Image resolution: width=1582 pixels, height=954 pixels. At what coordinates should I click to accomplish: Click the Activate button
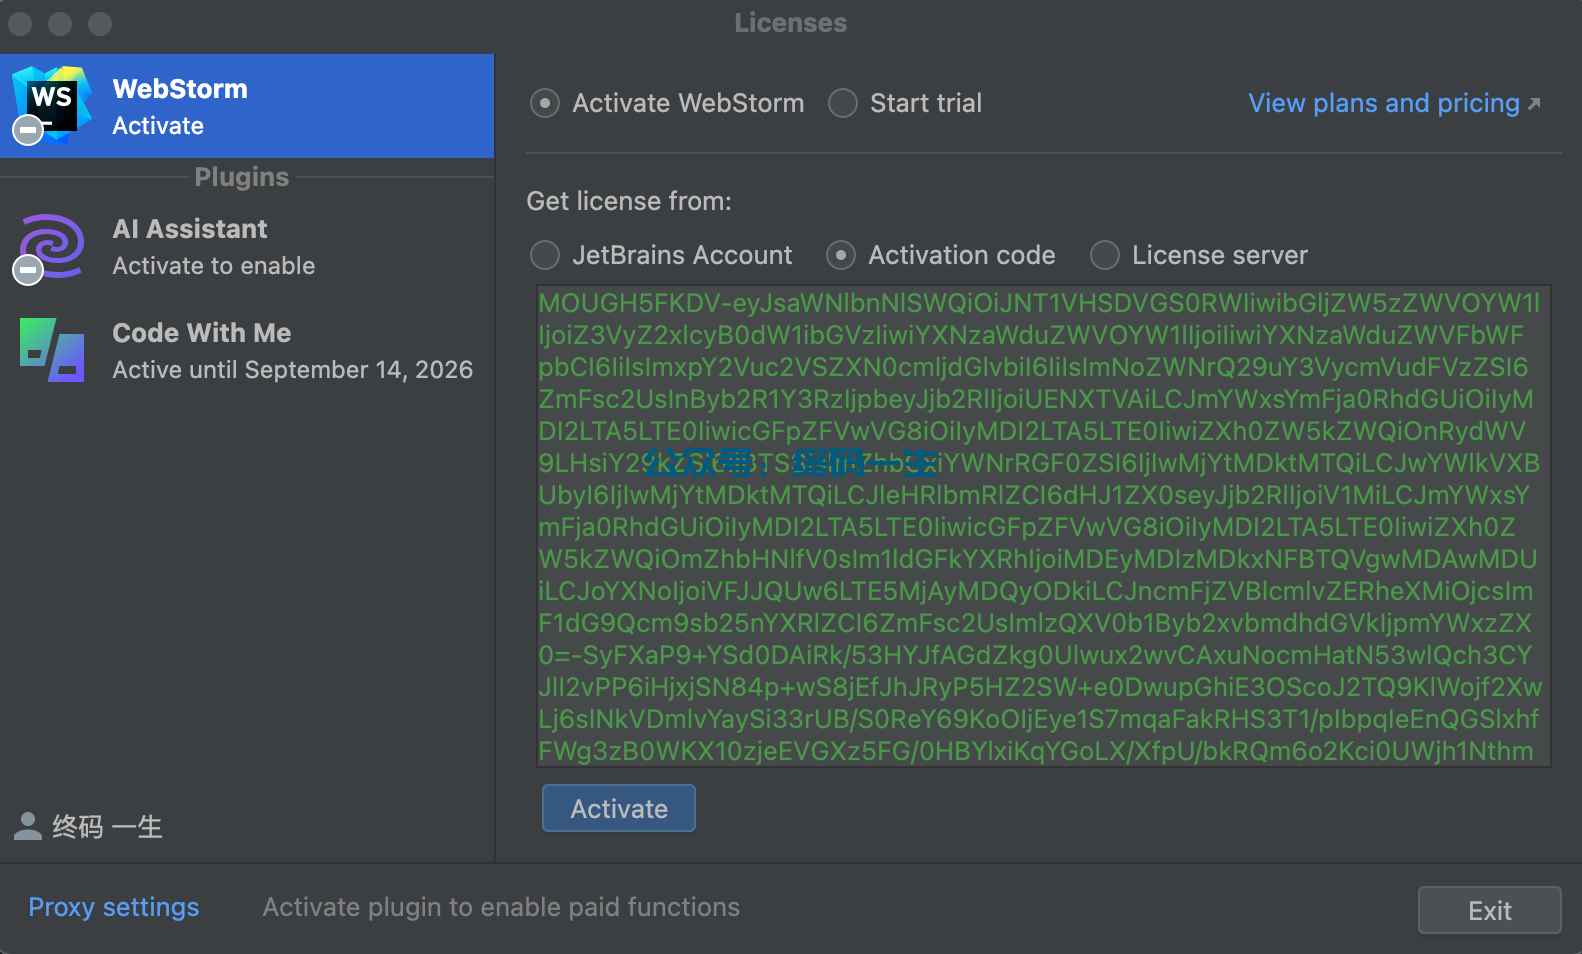point(619,808)
